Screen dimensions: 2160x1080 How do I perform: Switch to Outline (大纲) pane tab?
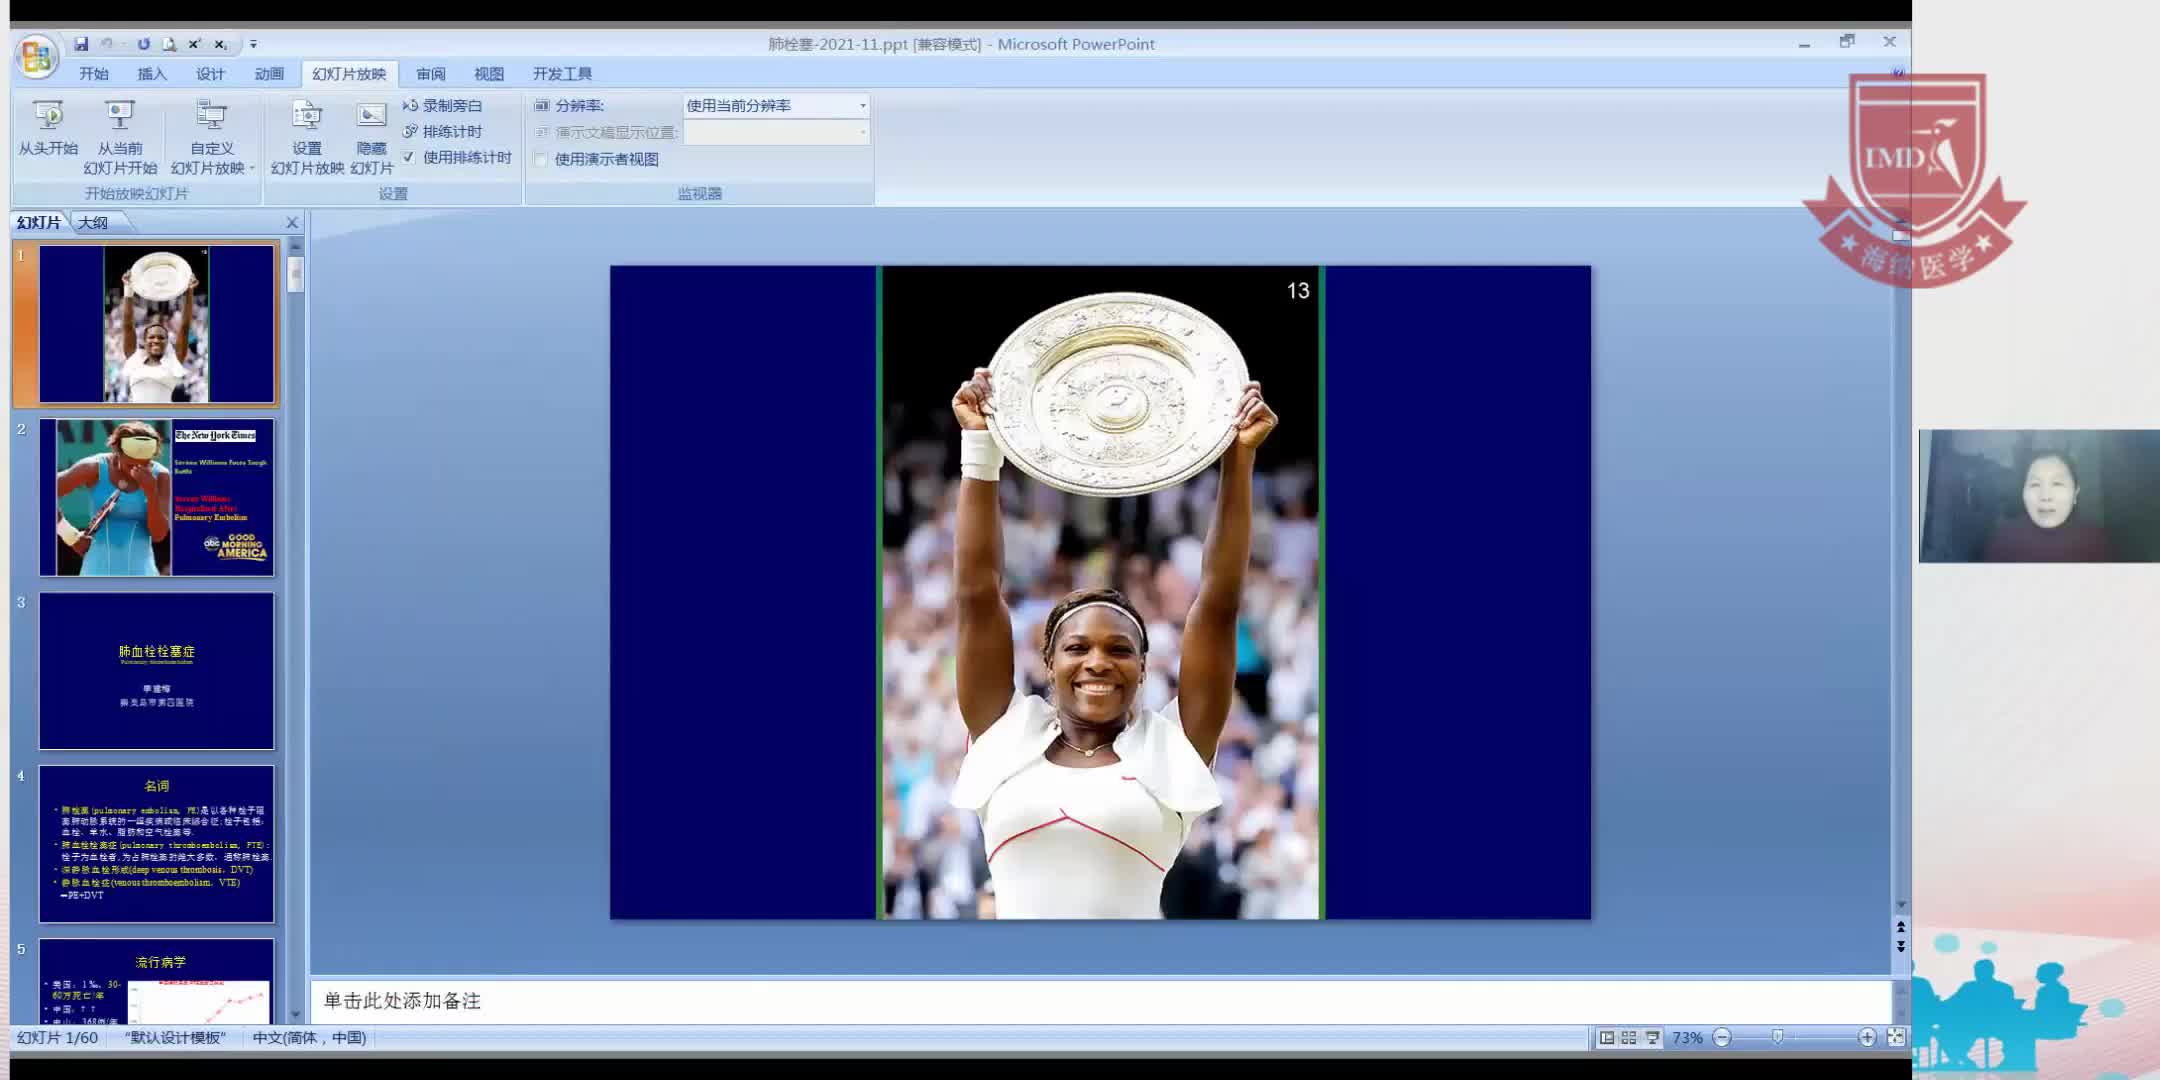[93, 222]
